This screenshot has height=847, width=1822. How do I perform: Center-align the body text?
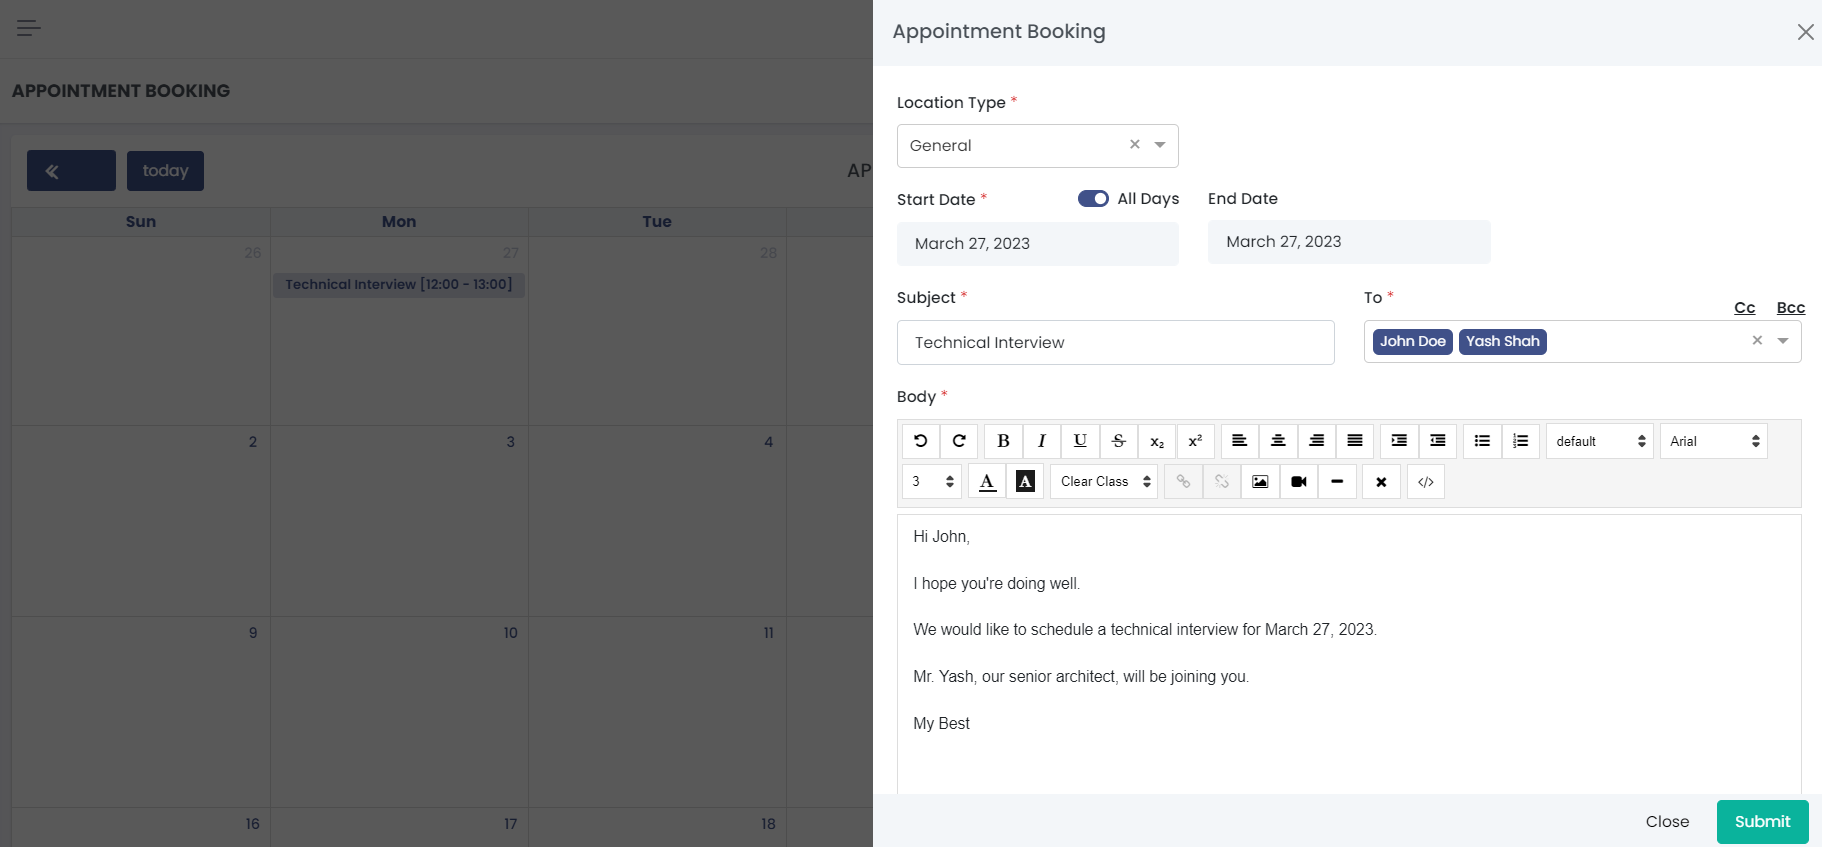[1277, 441]
